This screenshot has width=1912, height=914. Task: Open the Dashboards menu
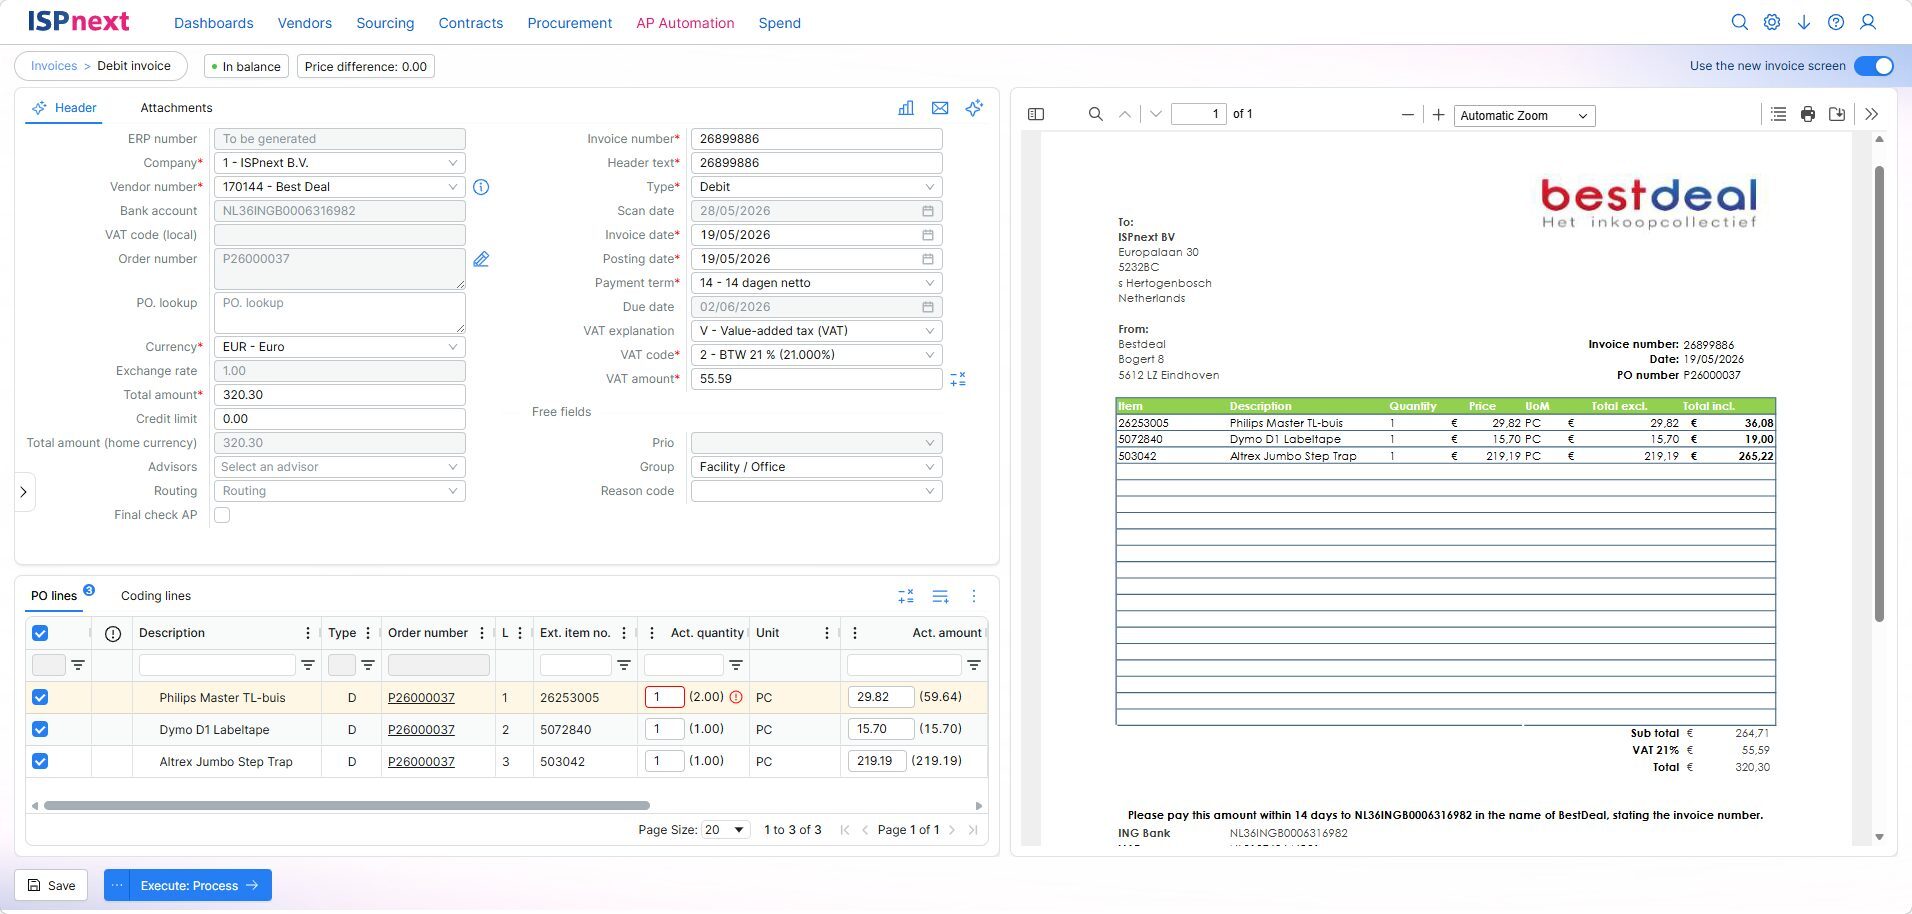click(213, 23)
